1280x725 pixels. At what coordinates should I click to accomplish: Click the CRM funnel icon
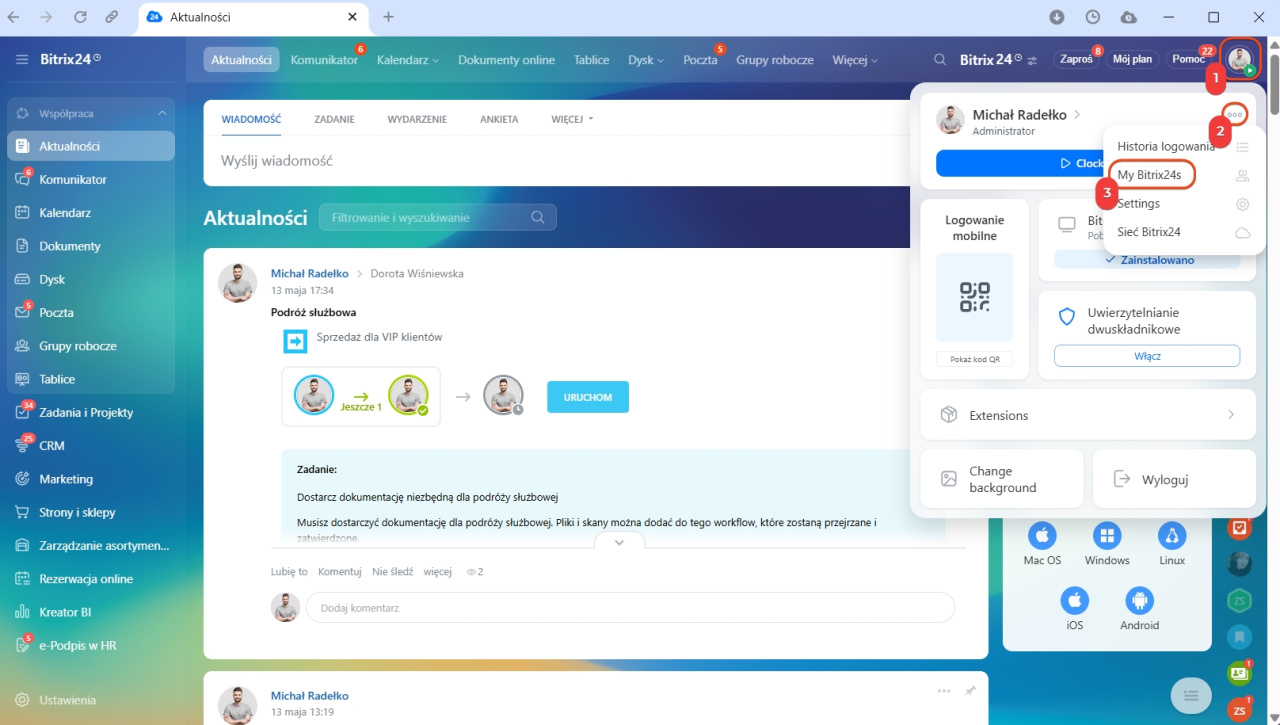coord(22,446)
